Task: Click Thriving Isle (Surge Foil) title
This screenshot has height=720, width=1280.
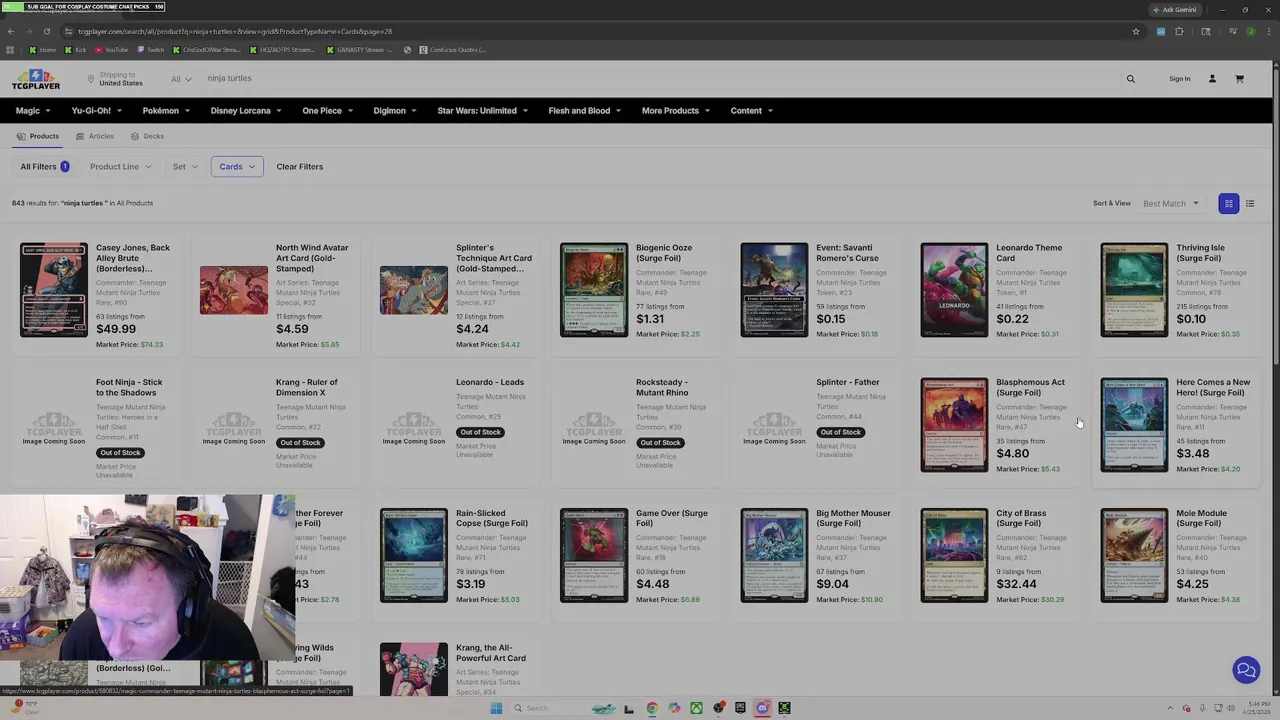Action: point(1200,253)
